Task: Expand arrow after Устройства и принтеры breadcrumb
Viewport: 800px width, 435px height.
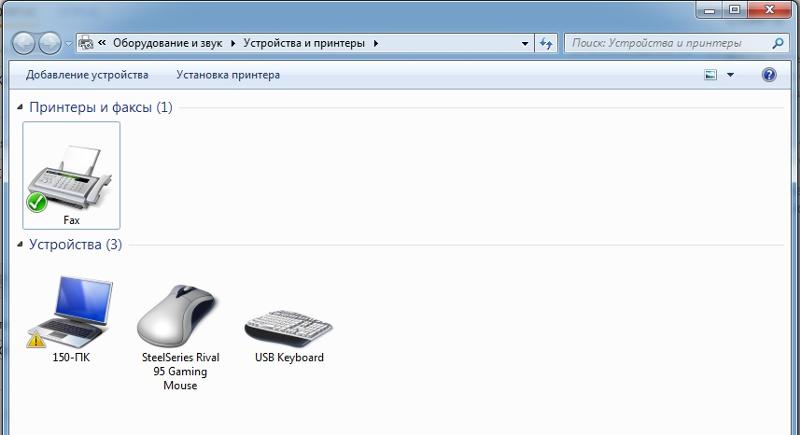Action: 376,43
